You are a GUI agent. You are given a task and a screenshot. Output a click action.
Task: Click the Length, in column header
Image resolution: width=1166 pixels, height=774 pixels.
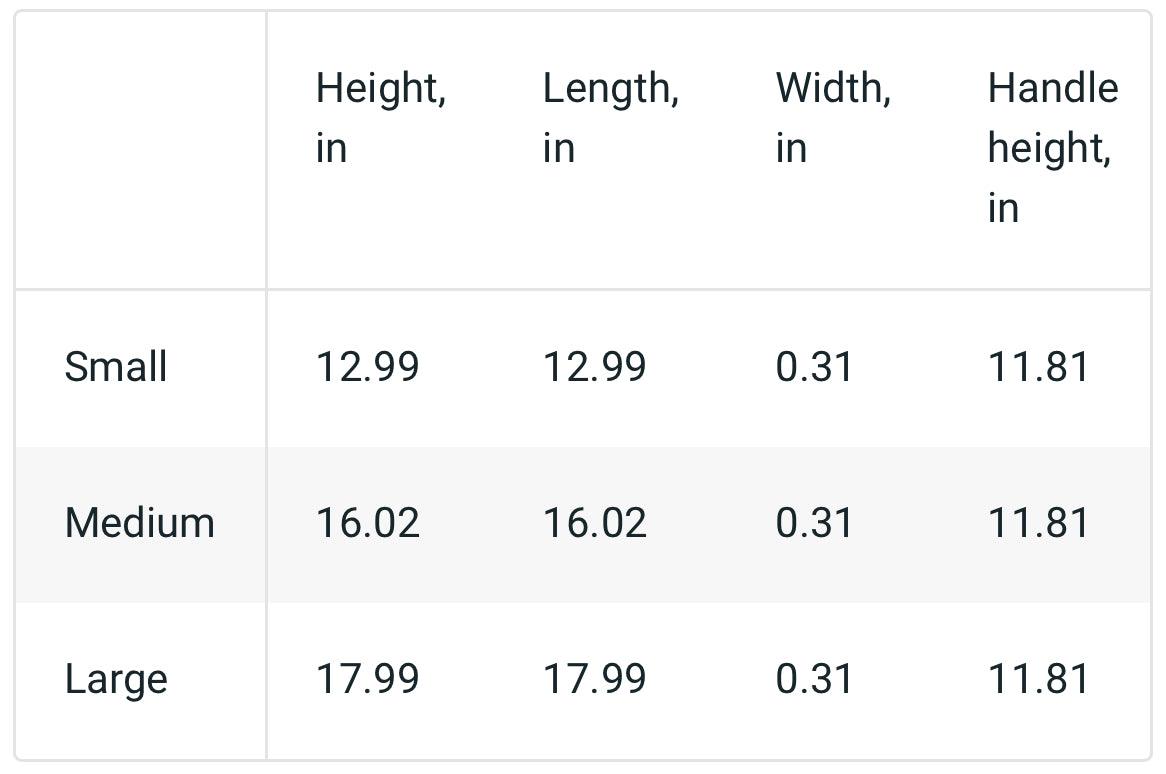[x=610, y=118]
